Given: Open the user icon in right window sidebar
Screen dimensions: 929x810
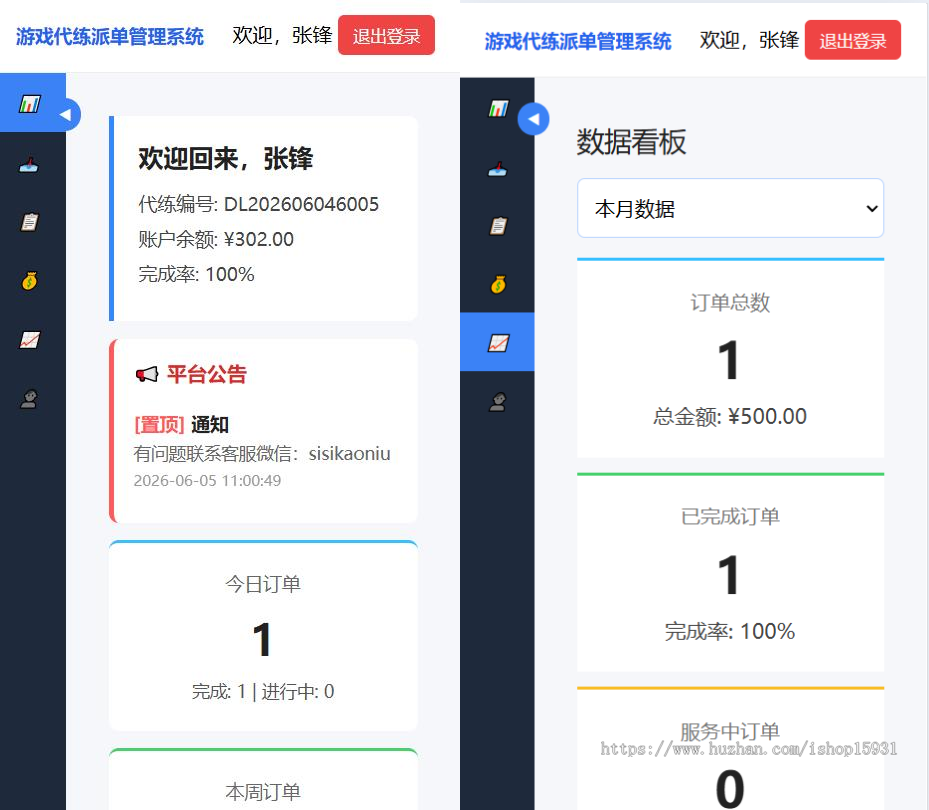Looking at the screenshot, I should (x=498, y=402).
